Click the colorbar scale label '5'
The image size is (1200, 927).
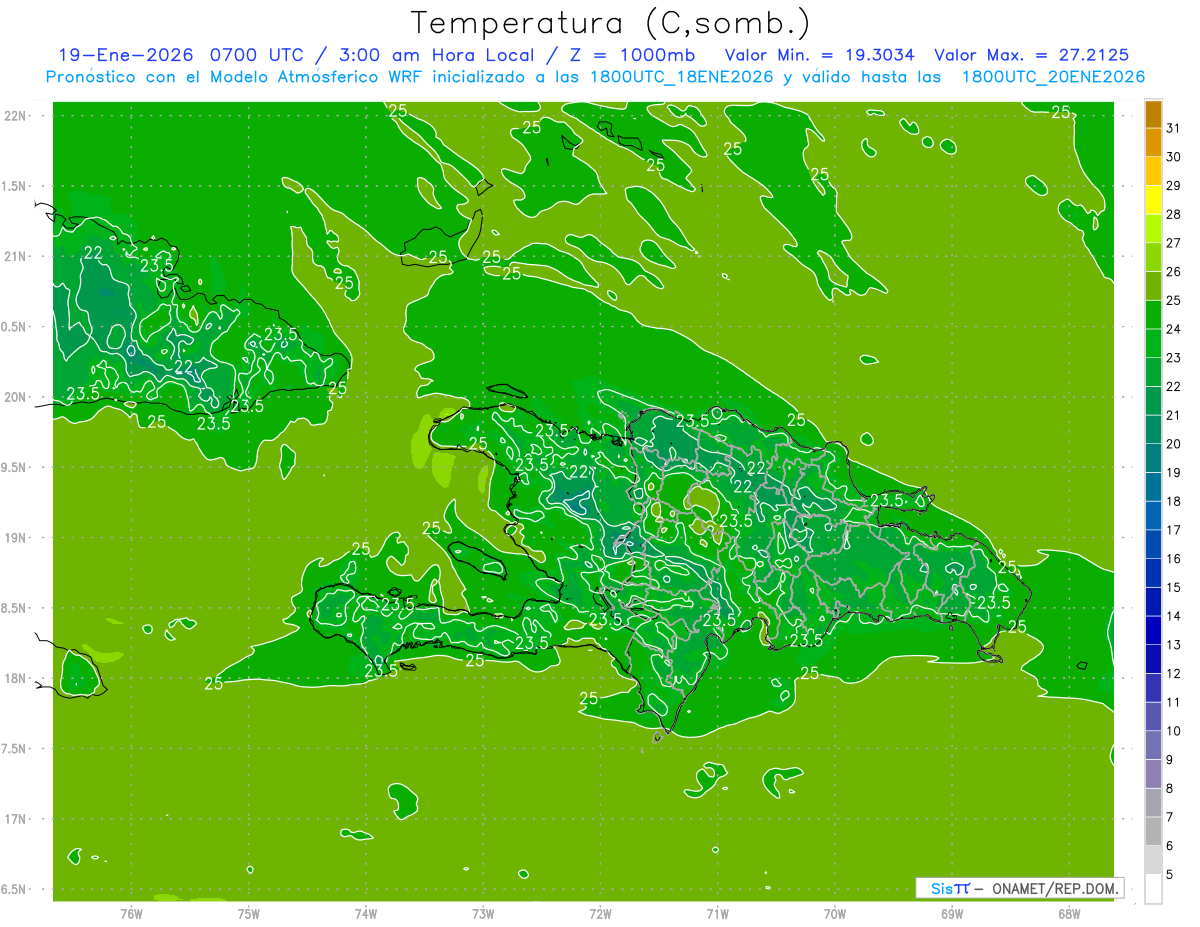pos(1170,874)
